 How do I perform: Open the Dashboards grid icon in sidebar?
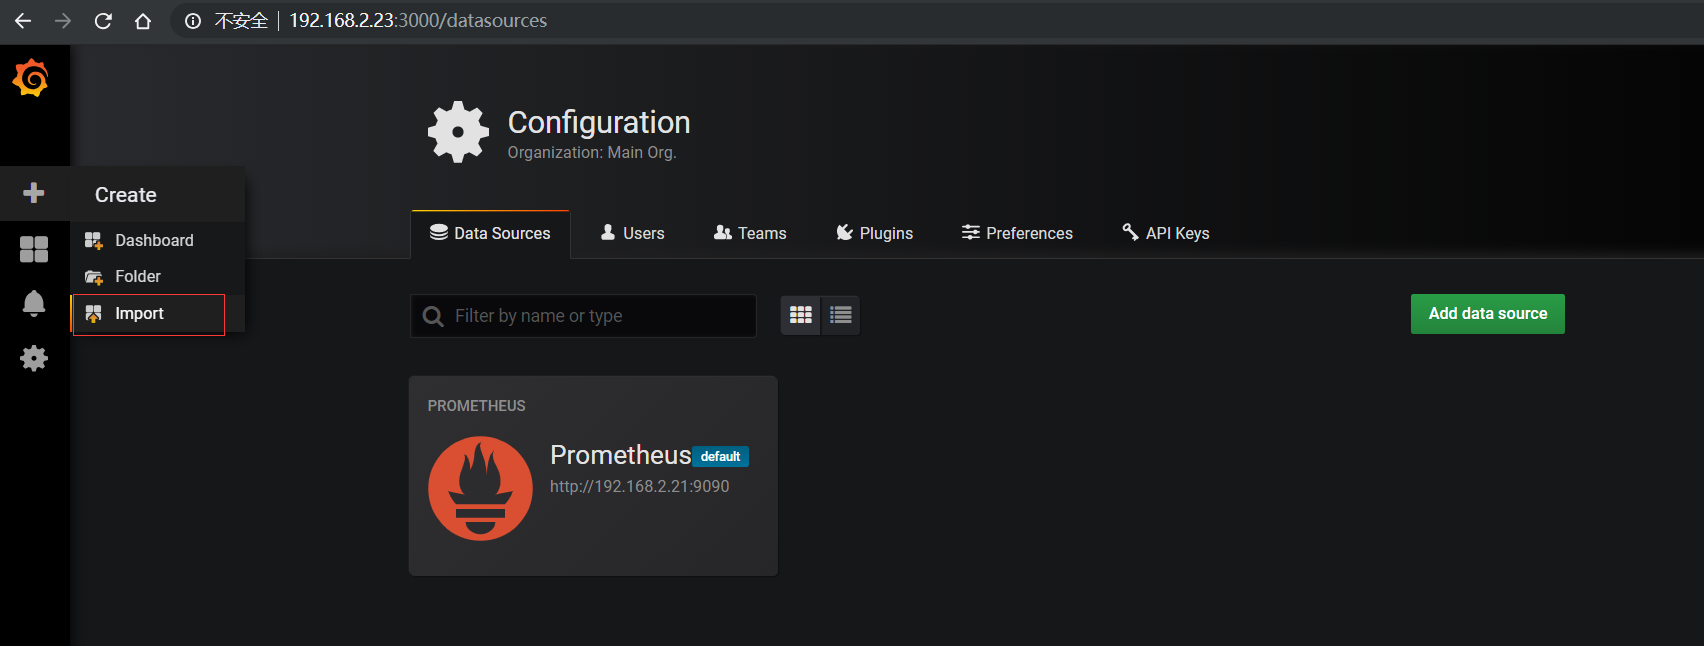tap(34, 249)
